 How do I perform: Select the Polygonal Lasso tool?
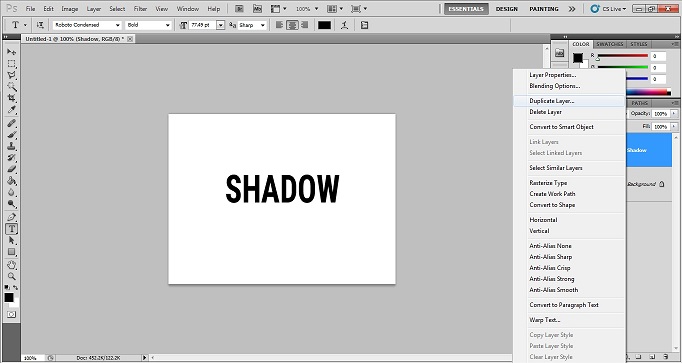tap(11, 75)
